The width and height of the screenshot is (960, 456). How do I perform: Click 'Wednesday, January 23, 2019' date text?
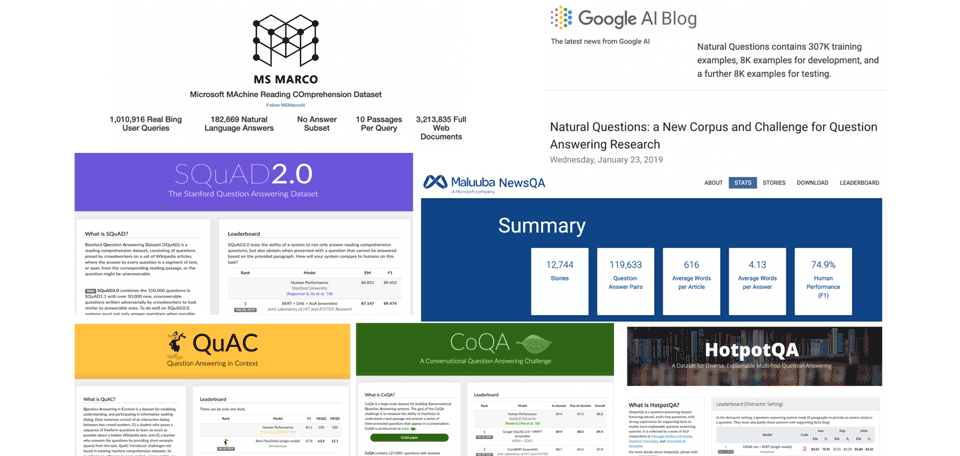coord(607,160)
